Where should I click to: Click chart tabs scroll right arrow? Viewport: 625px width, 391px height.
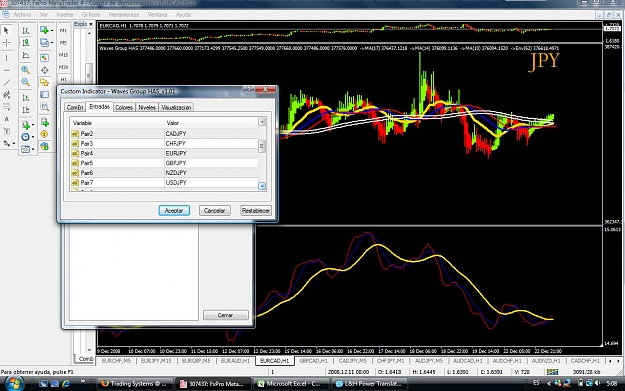coord(618,361)
